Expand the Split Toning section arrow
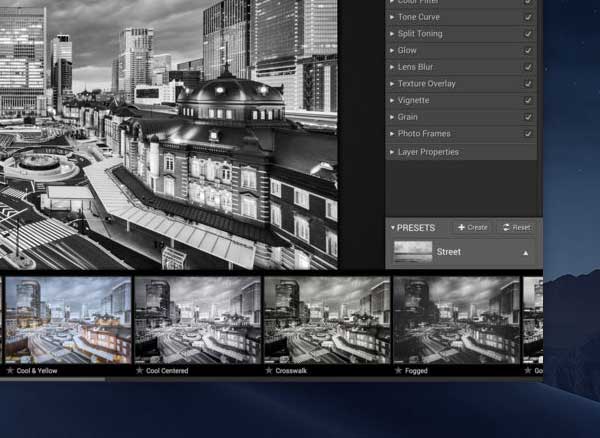This screenshot has height=438, width=600. 392,34
